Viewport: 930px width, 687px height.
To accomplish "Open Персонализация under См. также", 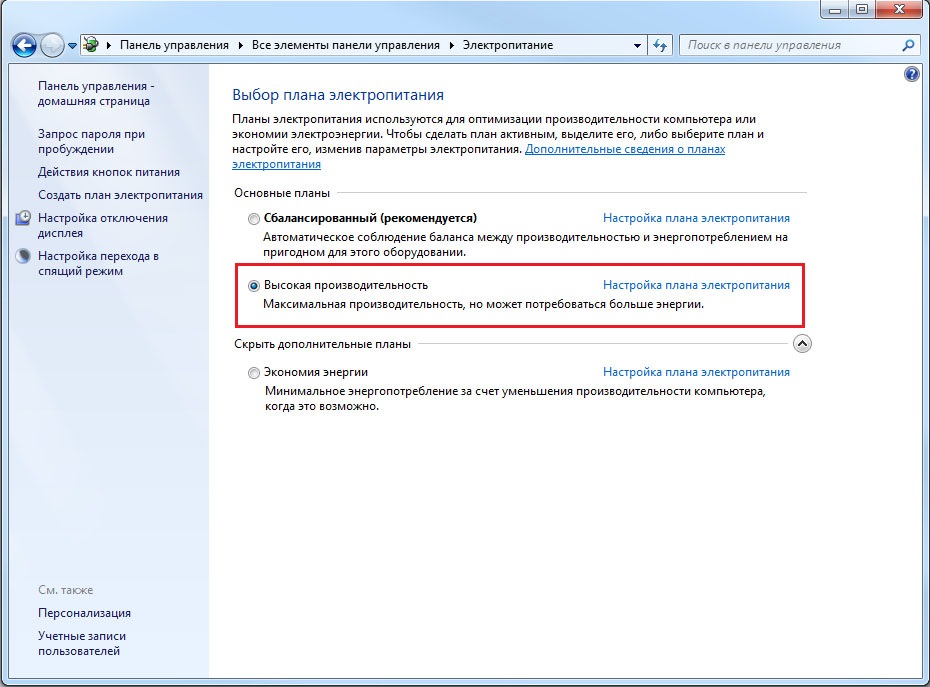I will (84, 613).
